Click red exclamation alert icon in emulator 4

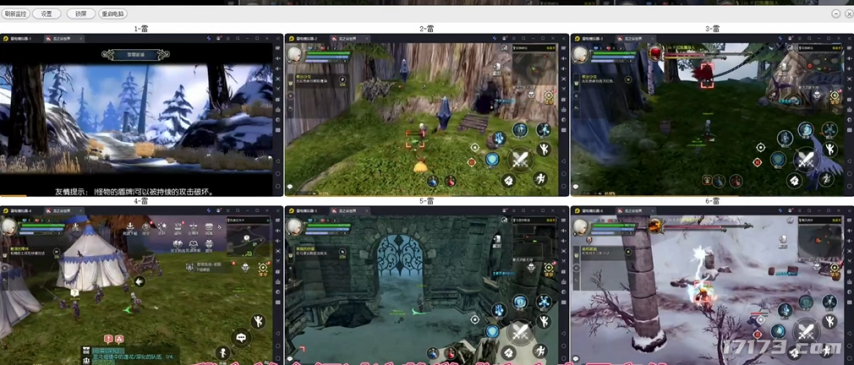tap(108, 338)
